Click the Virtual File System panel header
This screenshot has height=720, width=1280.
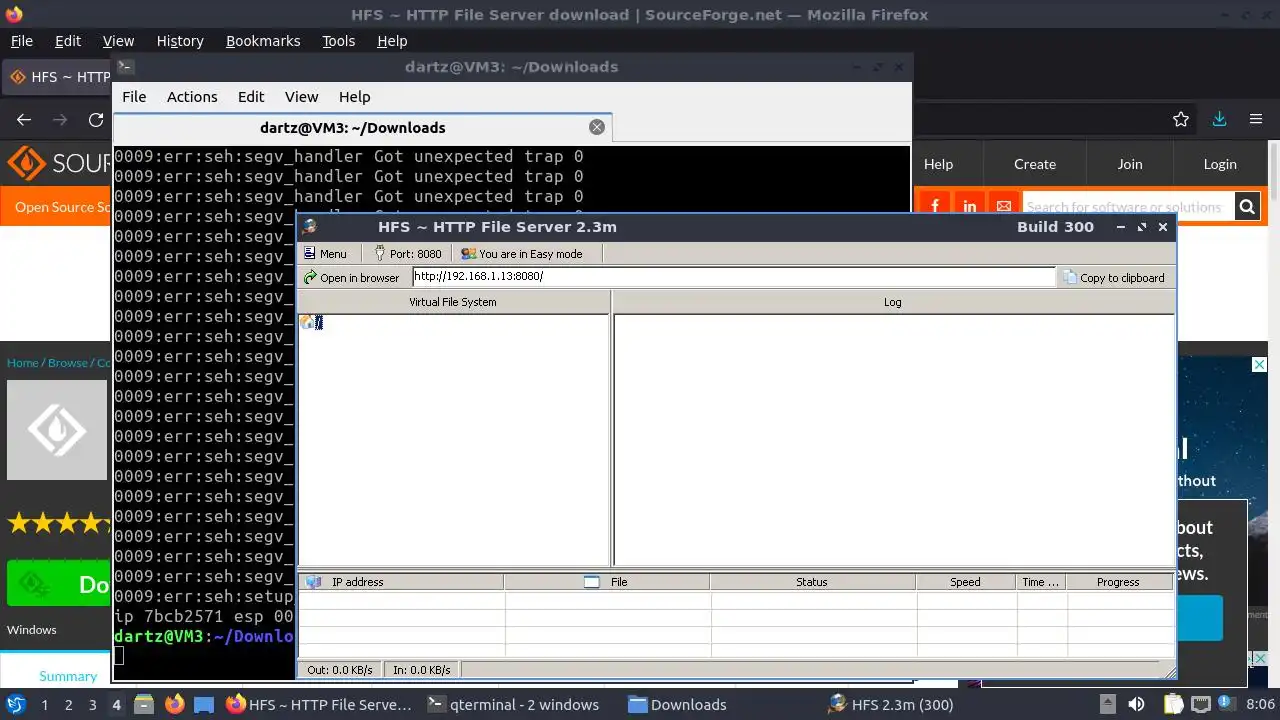click(x=453, y=302)
